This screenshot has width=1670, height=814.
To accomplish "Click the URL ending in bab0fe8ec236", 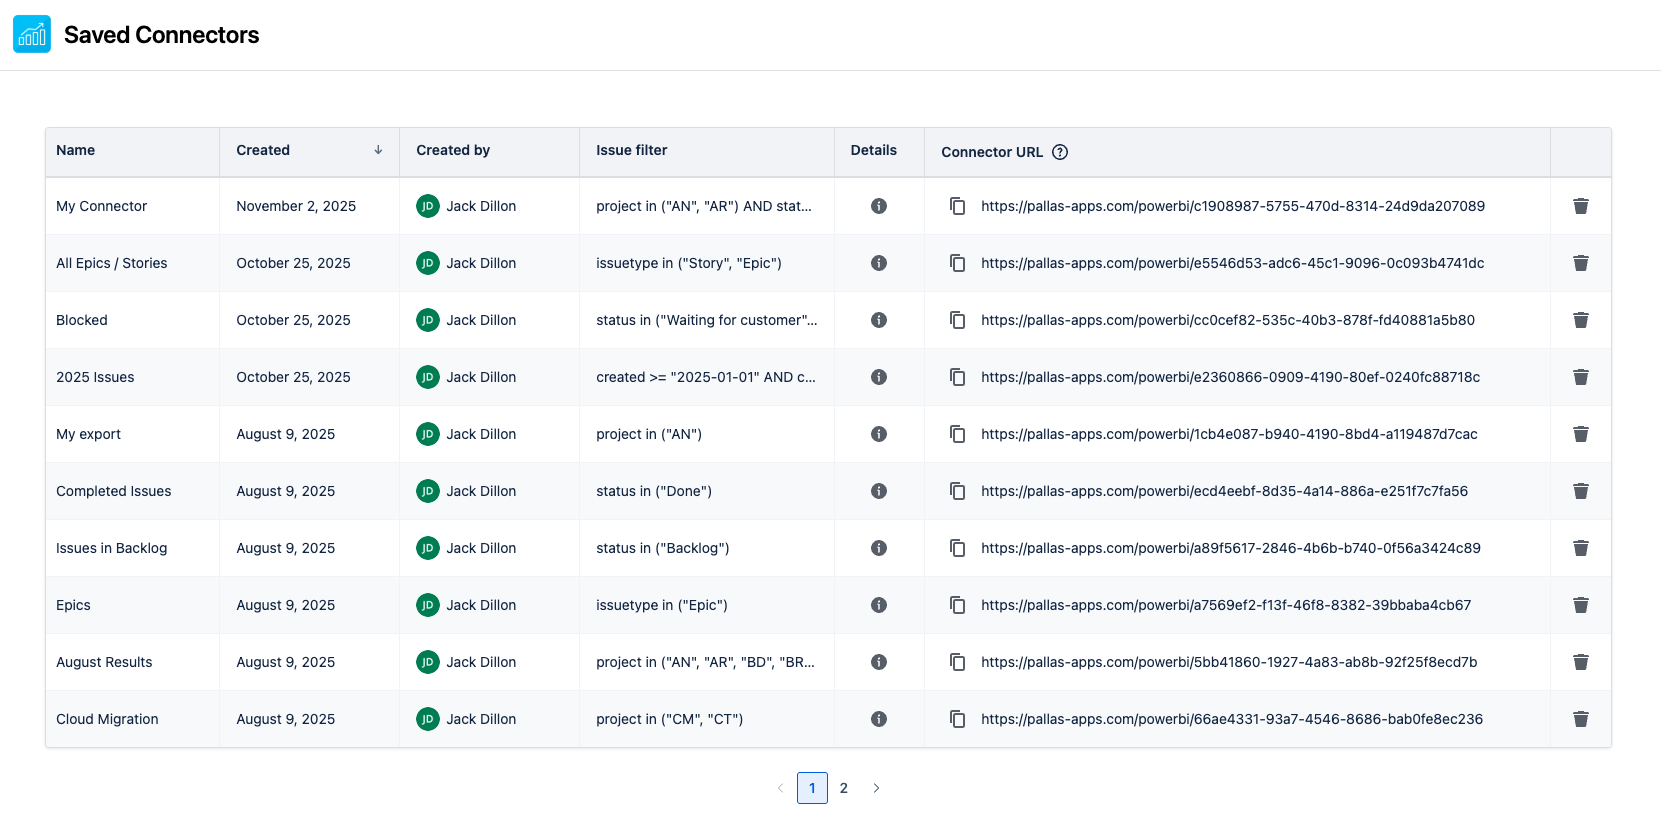I will coord(1232,719).
